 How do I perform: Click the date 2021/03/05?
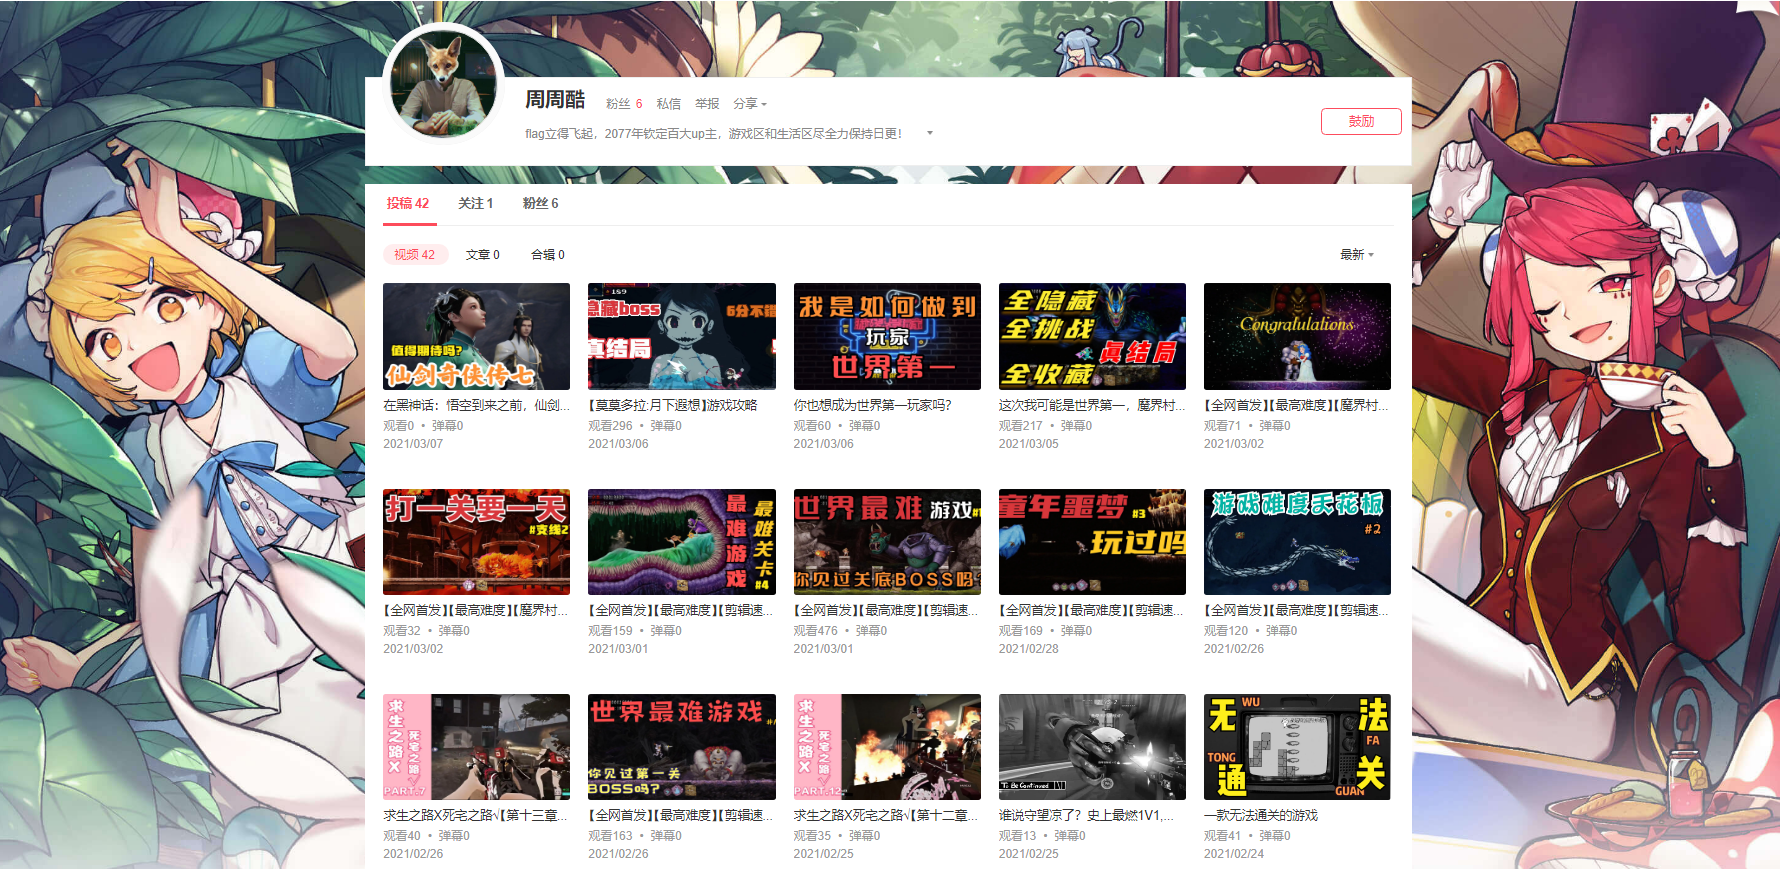pyautogui.click(x=1029, y=444)
